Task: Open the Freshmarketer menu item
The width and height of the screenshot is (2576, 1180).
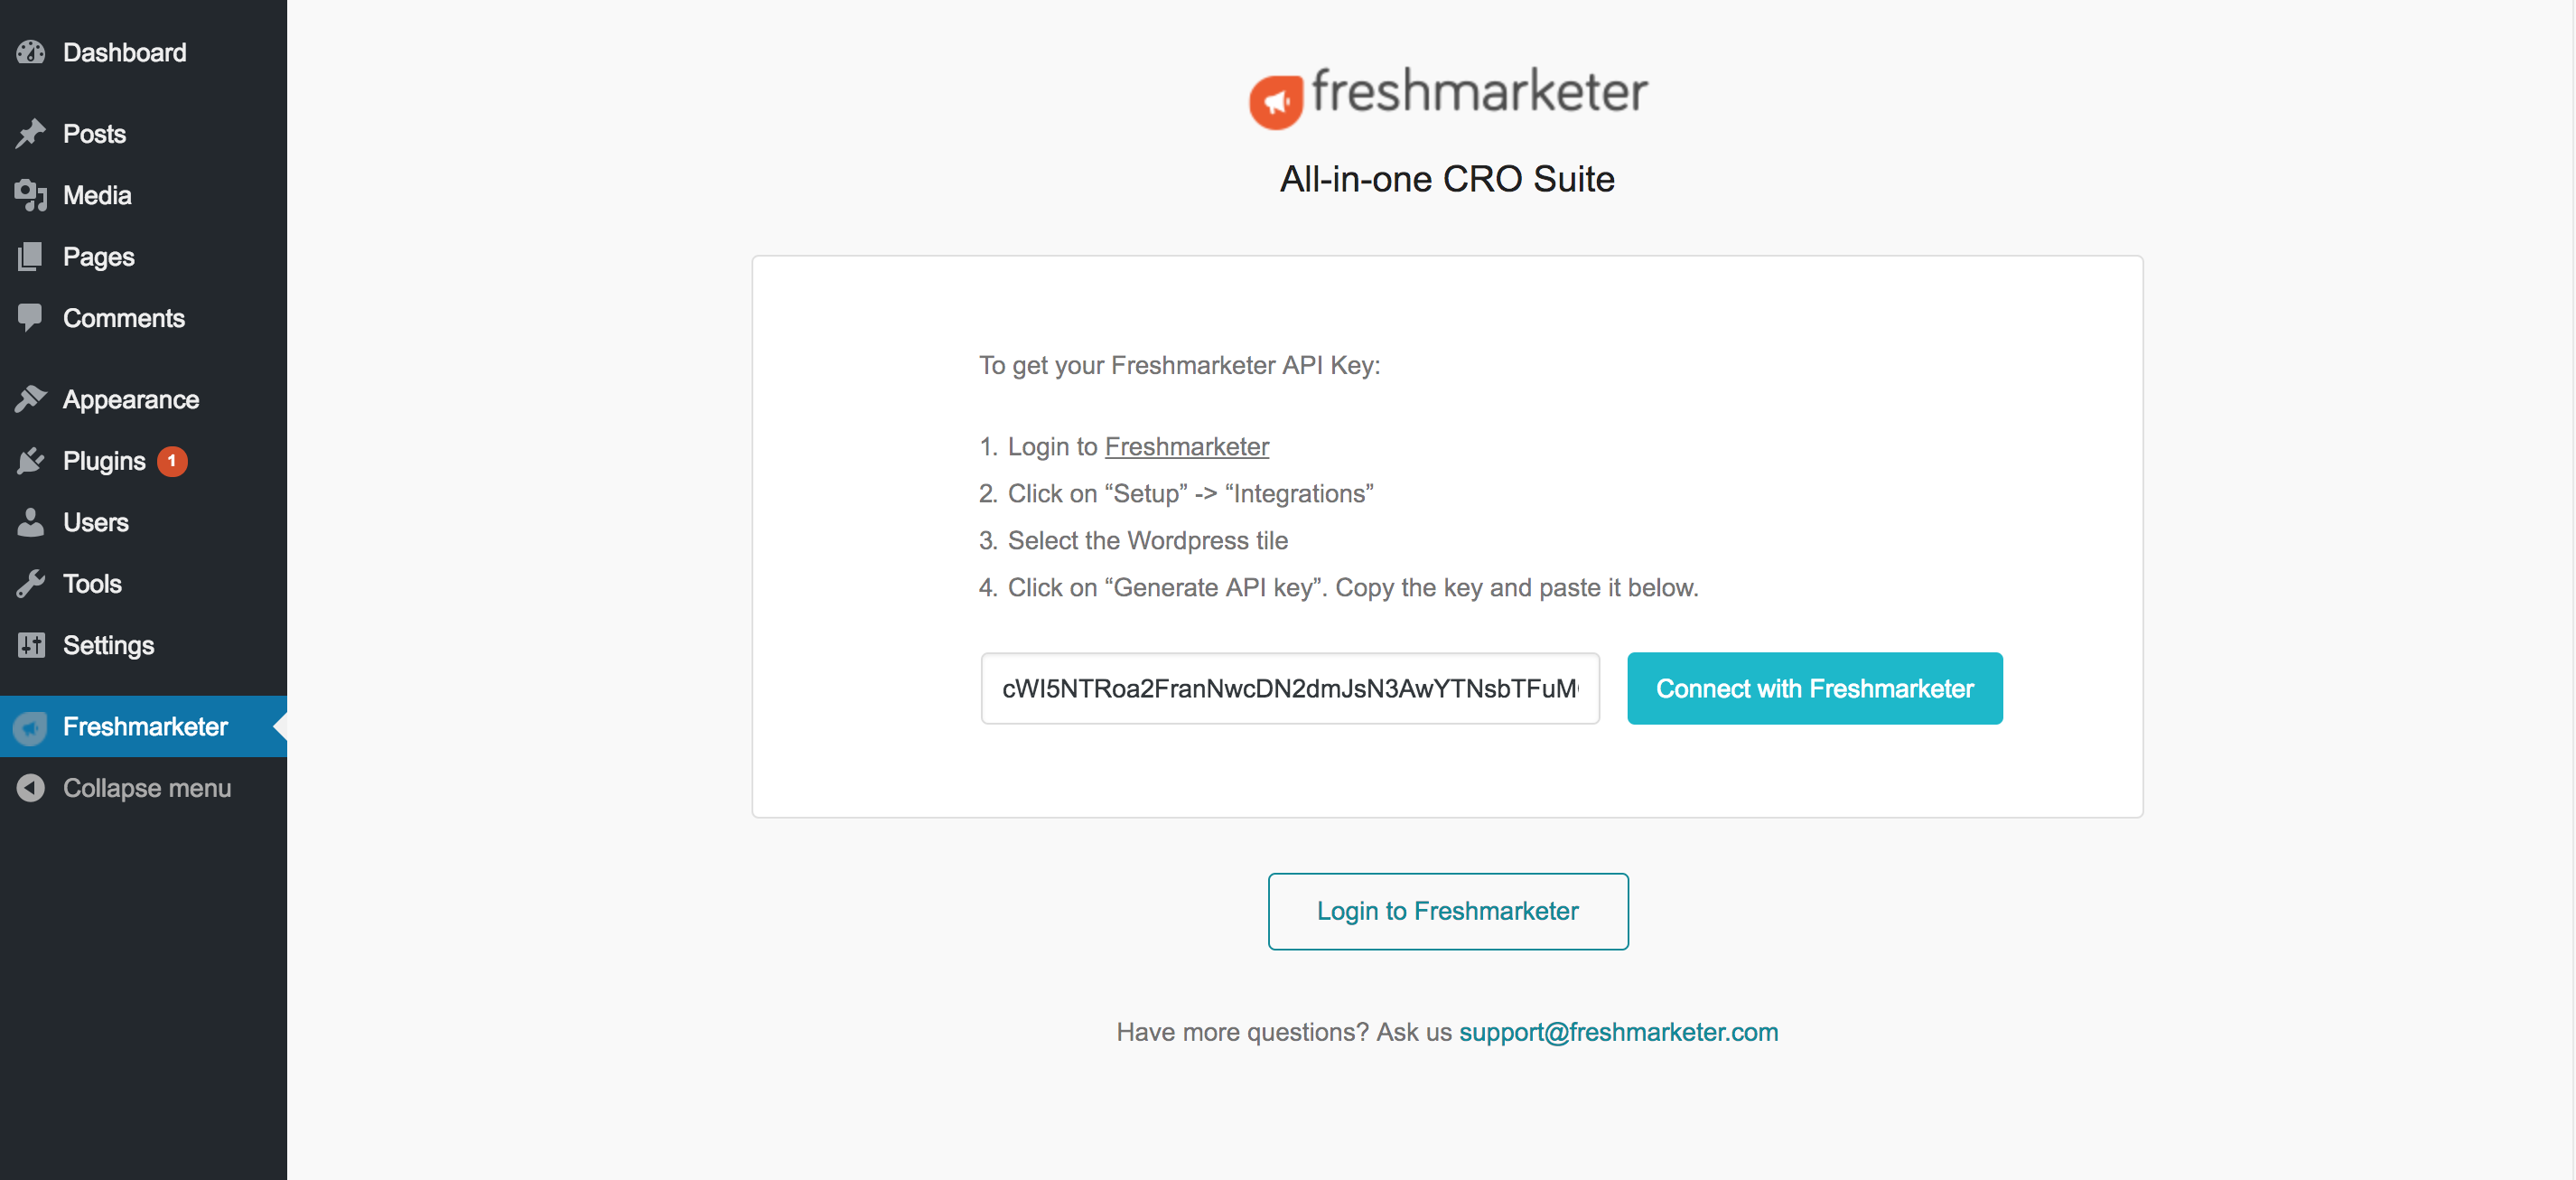Action: [143, 727]
